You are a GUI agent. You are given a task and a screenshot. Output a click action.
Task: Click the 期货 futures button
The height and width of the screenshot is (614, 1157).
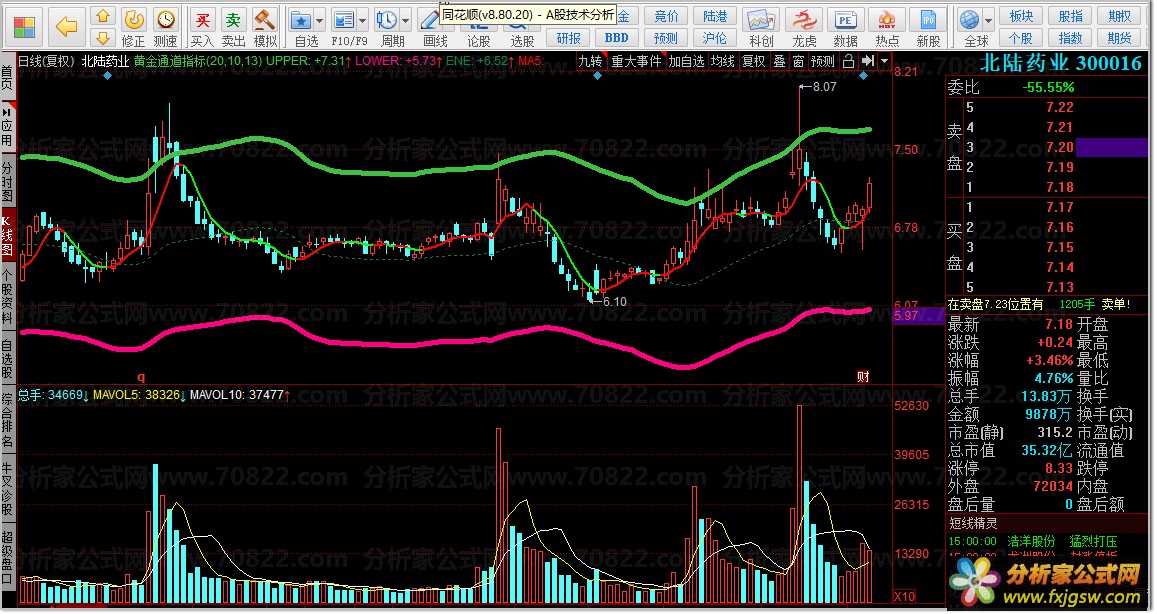[1119, 38]
